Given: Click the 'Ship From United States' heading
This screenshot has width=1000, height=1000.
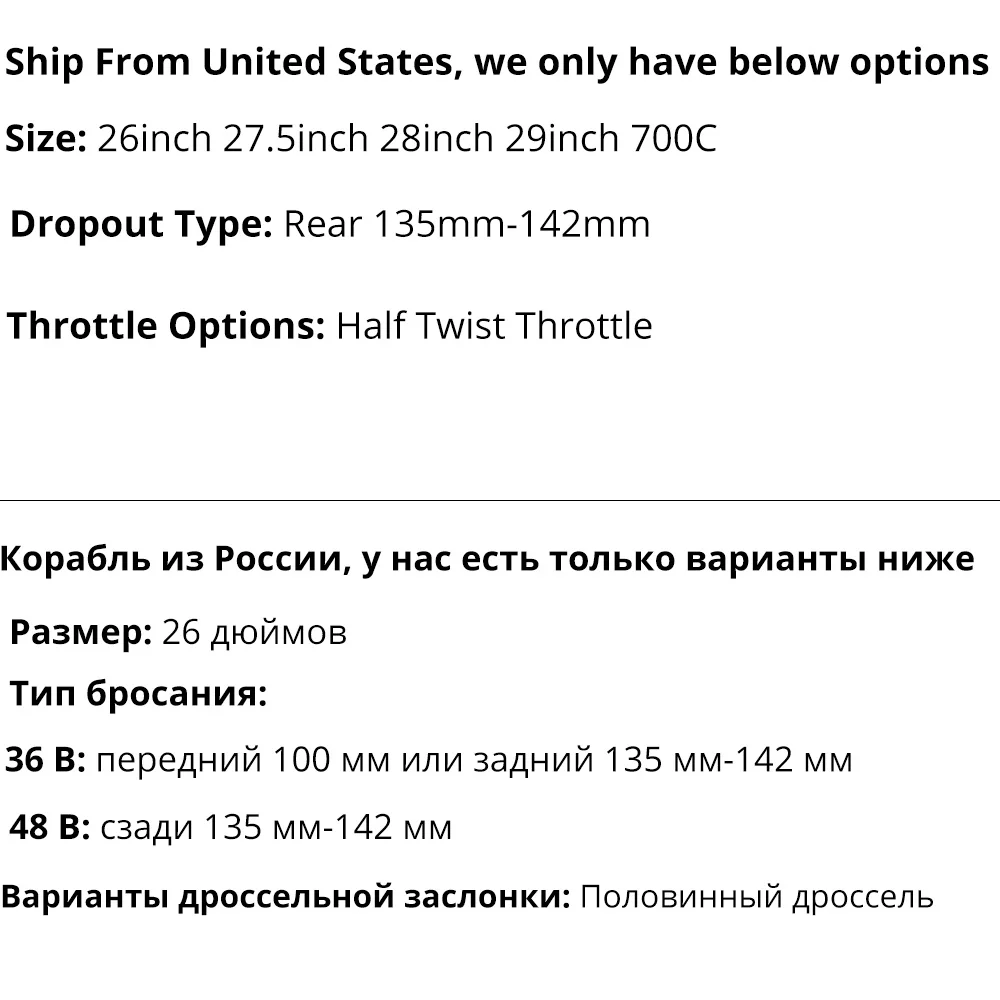Looking at the screenshot, I should point(497,62).
